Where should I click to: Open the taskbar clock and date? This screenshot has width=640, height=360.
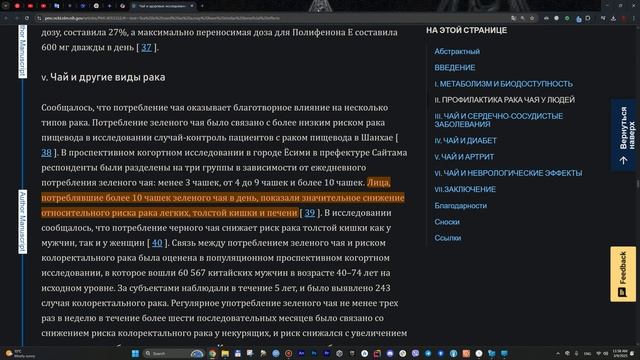620,353
